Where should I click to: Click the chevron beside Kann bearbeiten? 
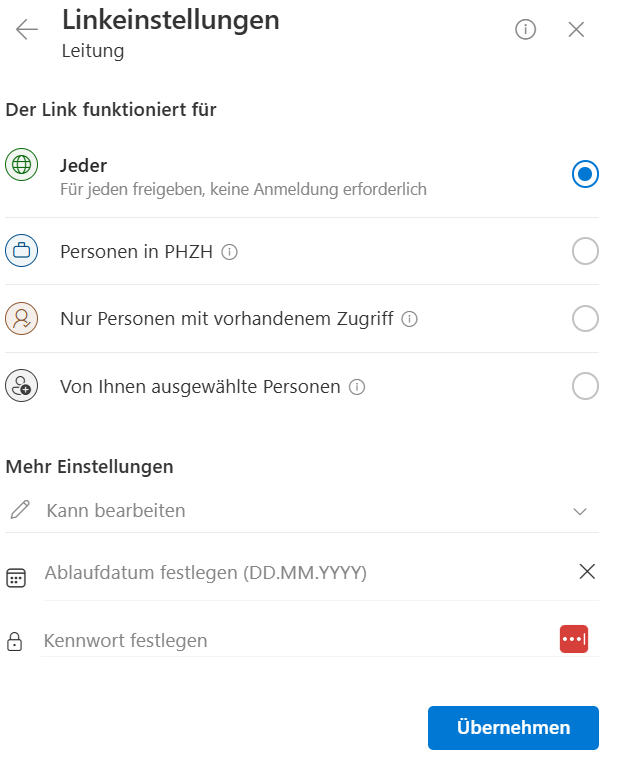(580, 511)
